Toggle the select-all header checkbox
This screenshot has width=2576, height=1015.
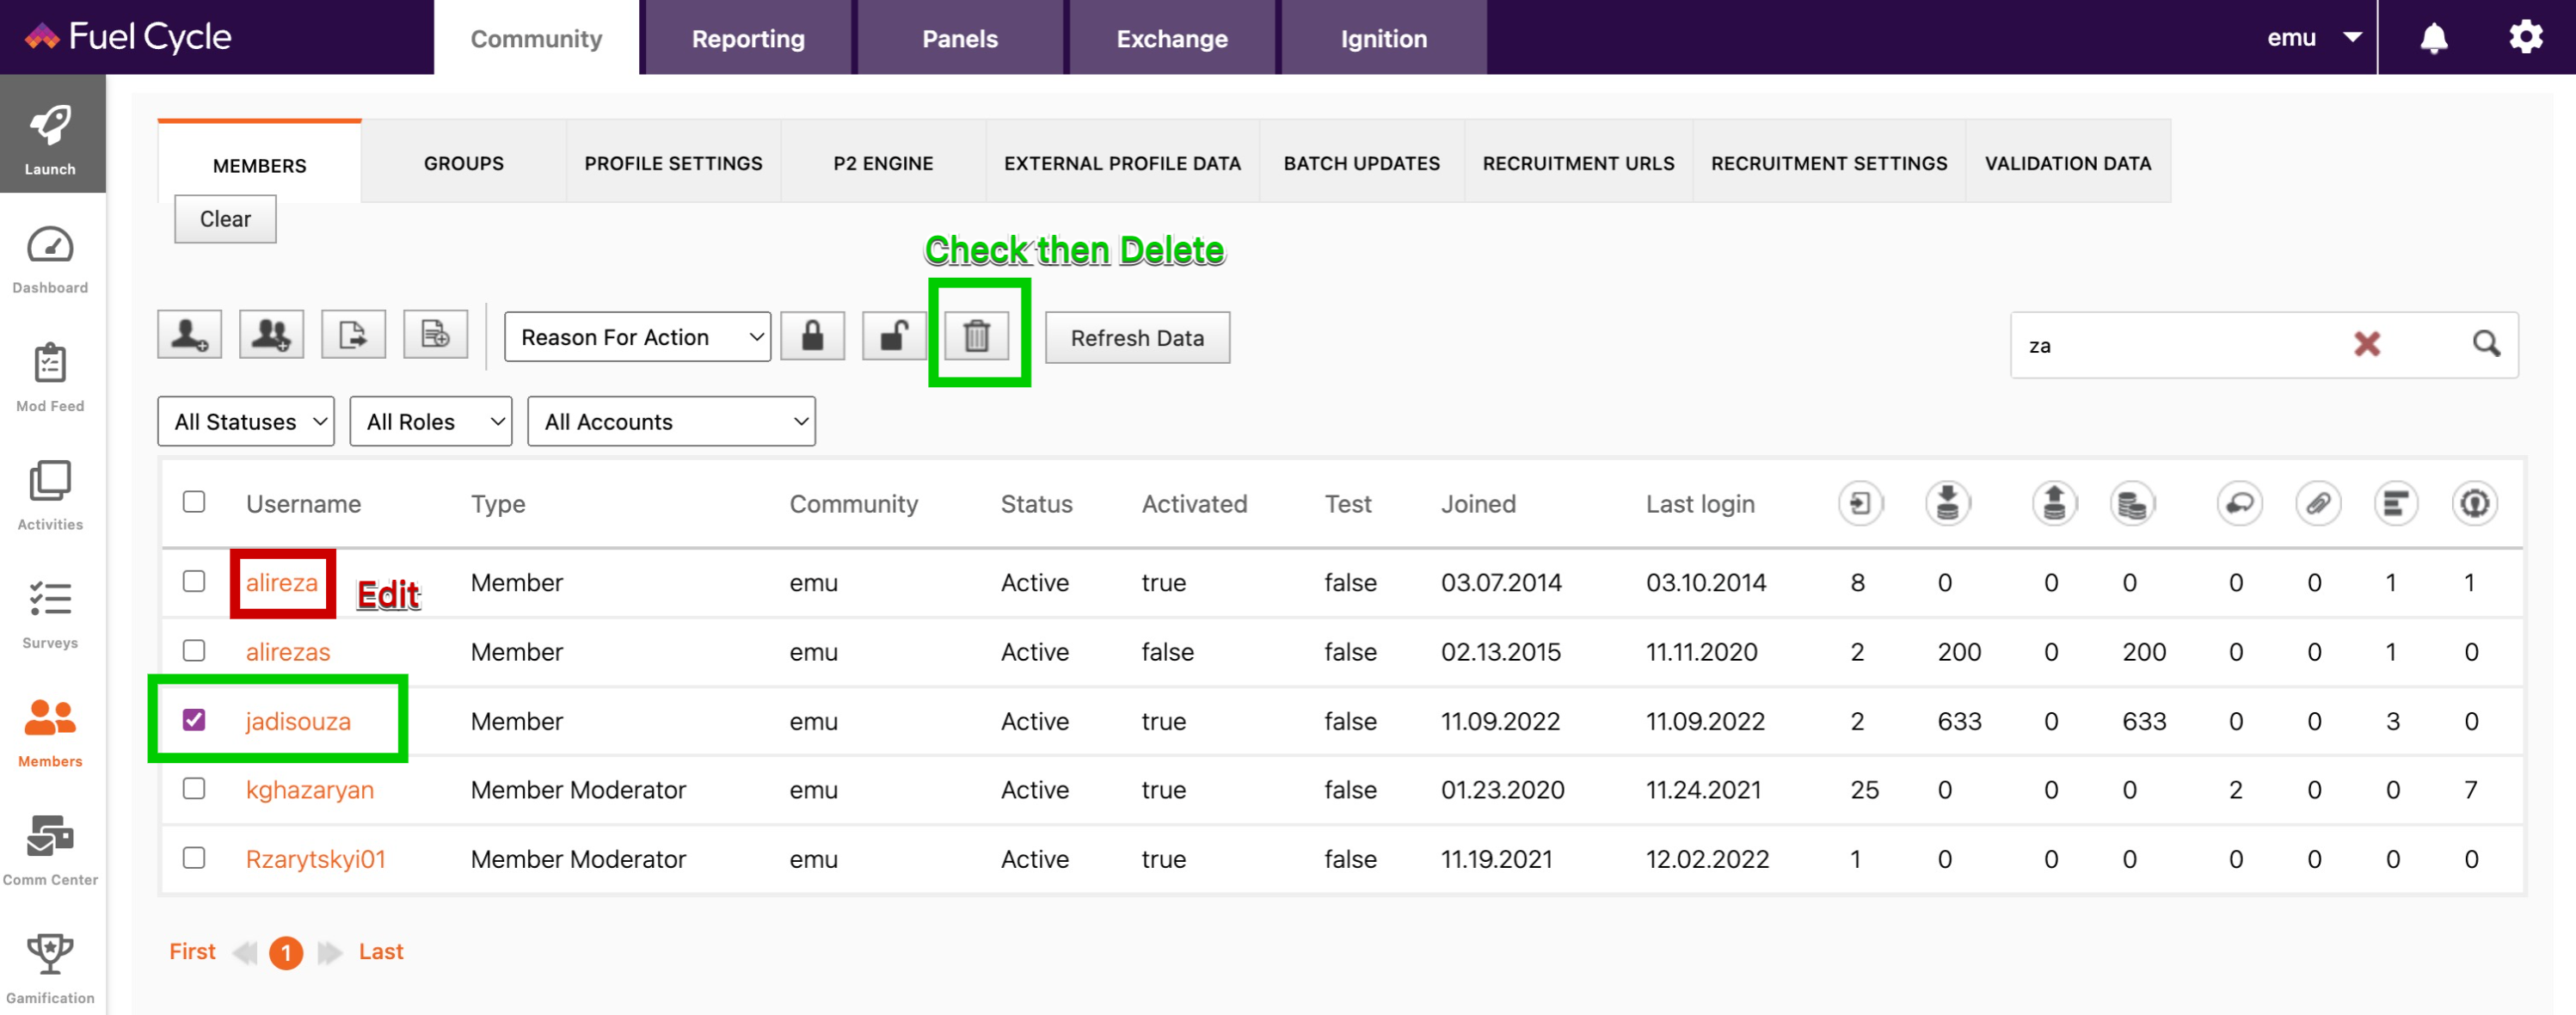click(x=194, y=502)
